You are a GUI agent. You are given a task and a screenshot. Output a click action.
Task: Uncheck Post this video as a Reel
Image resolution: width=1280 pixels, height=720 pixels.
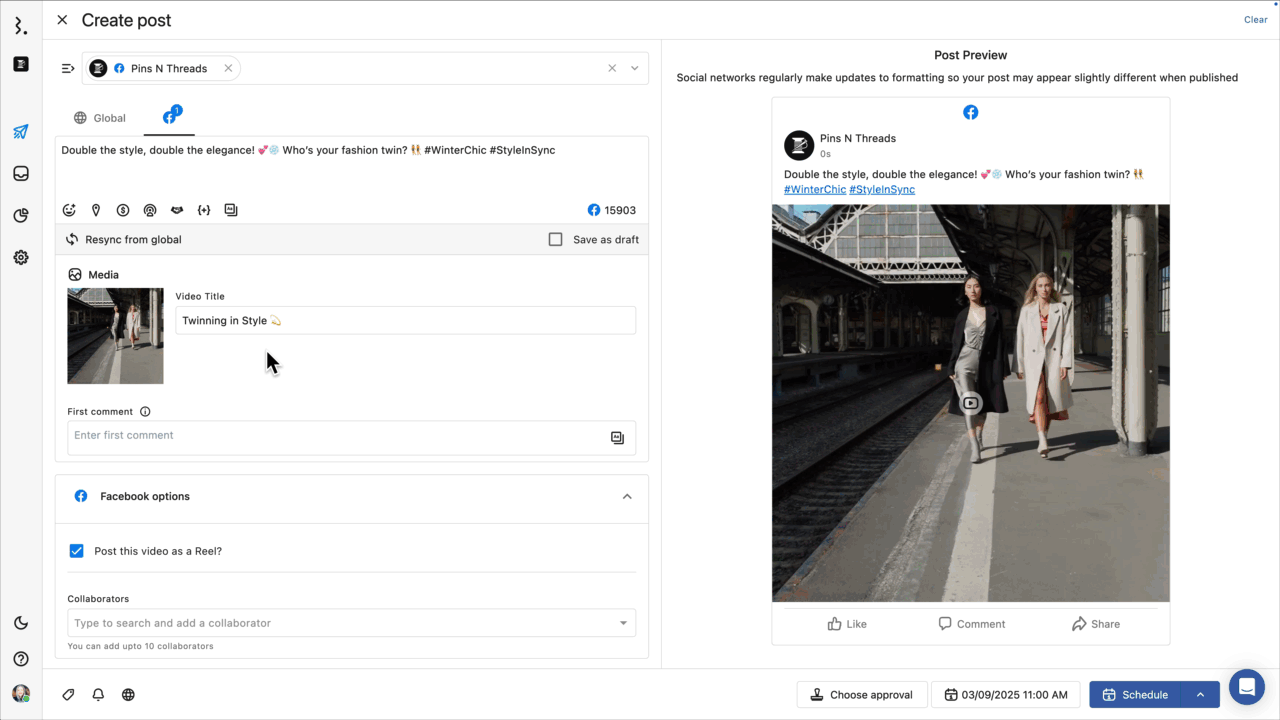[x=76, y=551]
